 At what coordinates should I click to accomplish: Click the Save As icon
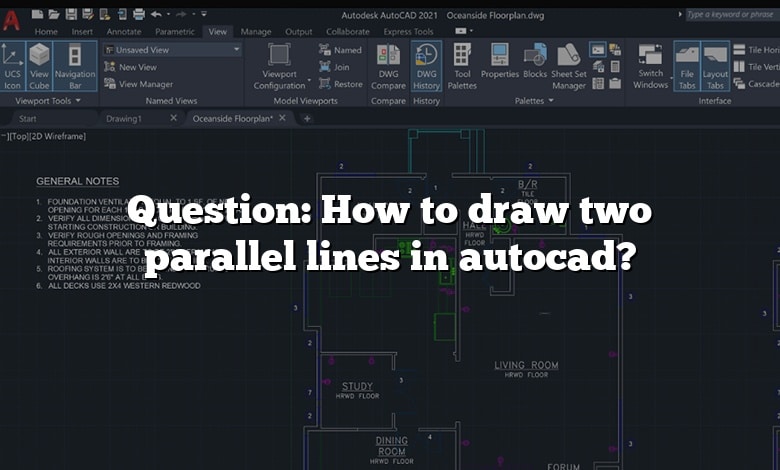[x=88, y=14]
